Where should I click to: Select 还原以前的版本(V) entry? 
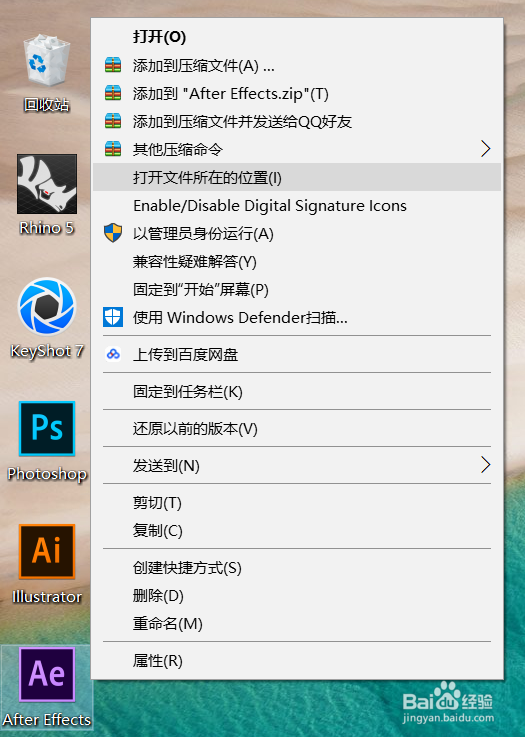(x=297, y=428)
